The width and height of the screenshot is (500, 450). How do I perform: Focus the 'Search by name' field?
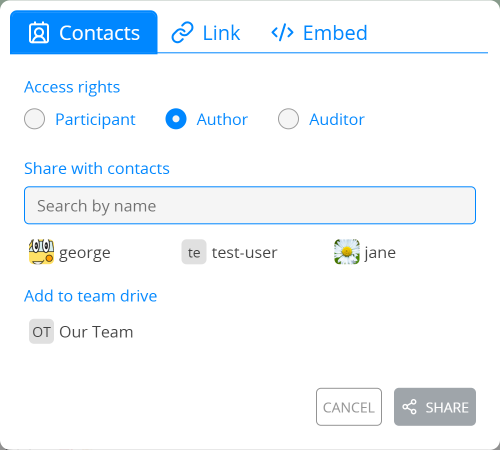click(x=250, y=205)
